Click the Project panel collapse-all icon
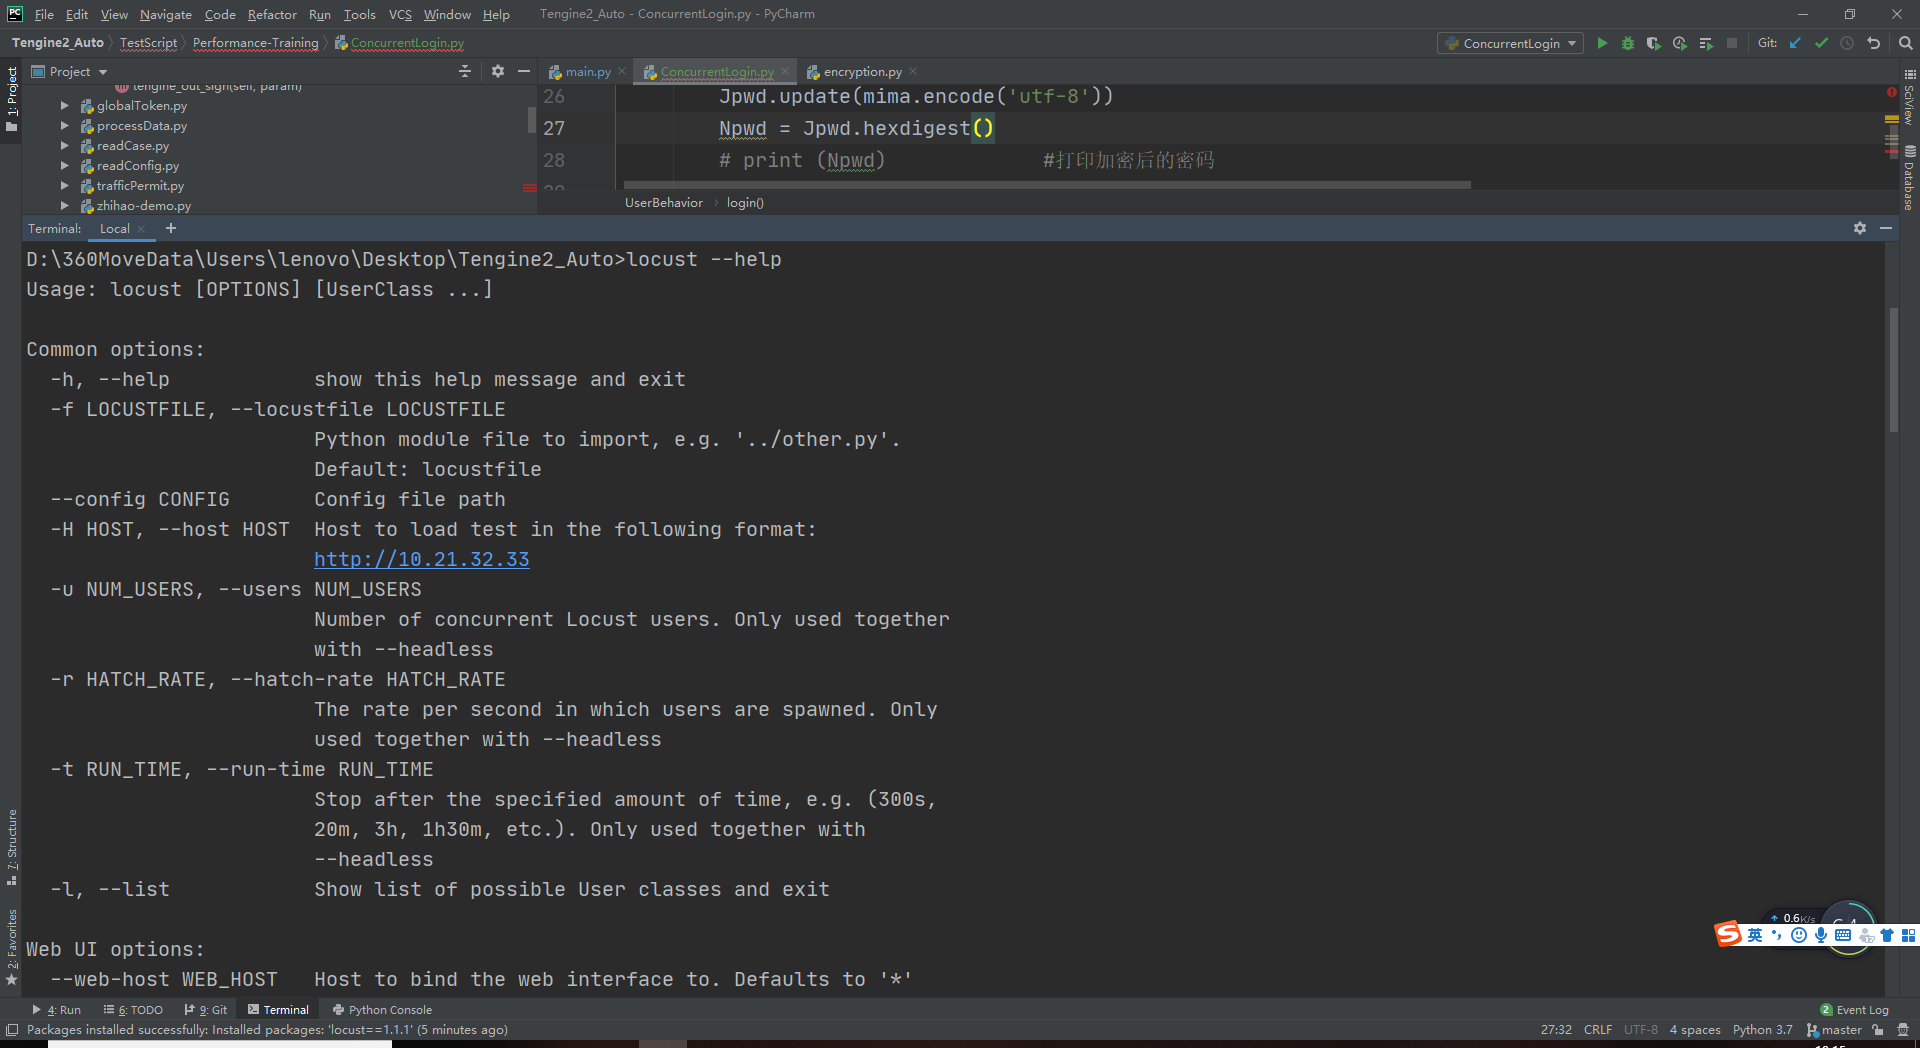 [x=465, y=71]
